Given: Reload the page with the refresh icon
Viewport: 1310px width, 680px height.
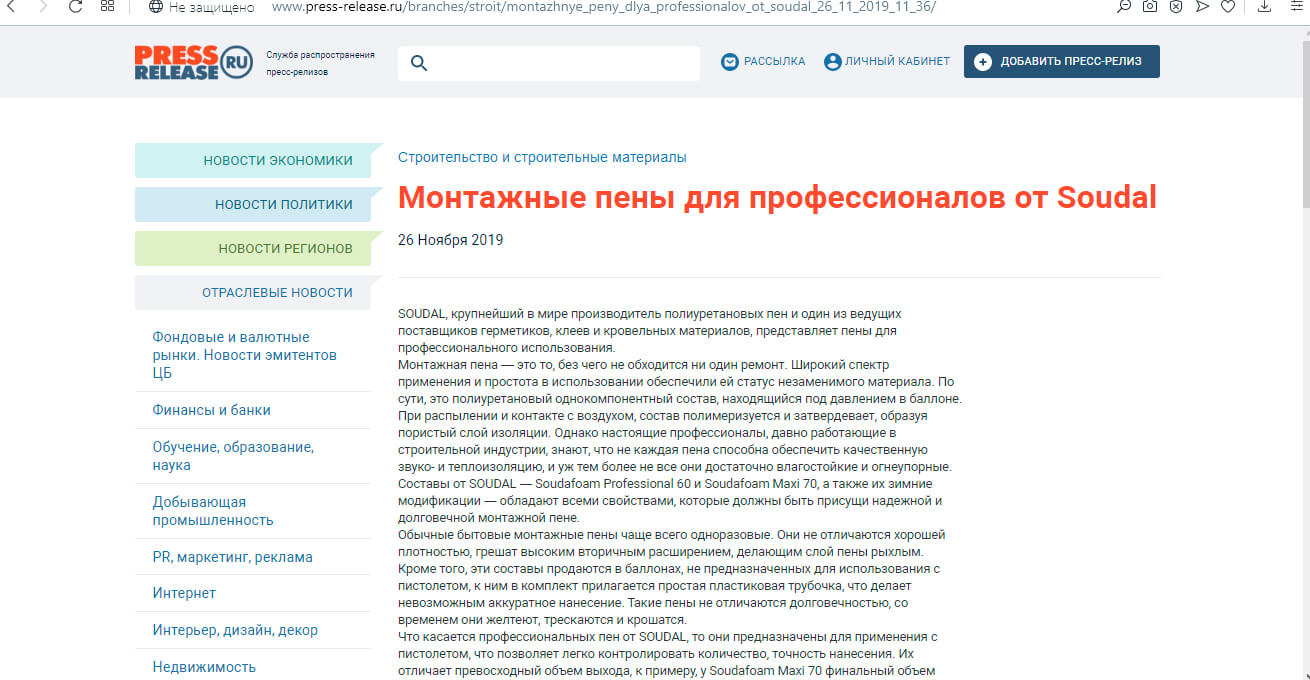Looking at the screenshot, I should pyautogui.click(x=75, y=7).
